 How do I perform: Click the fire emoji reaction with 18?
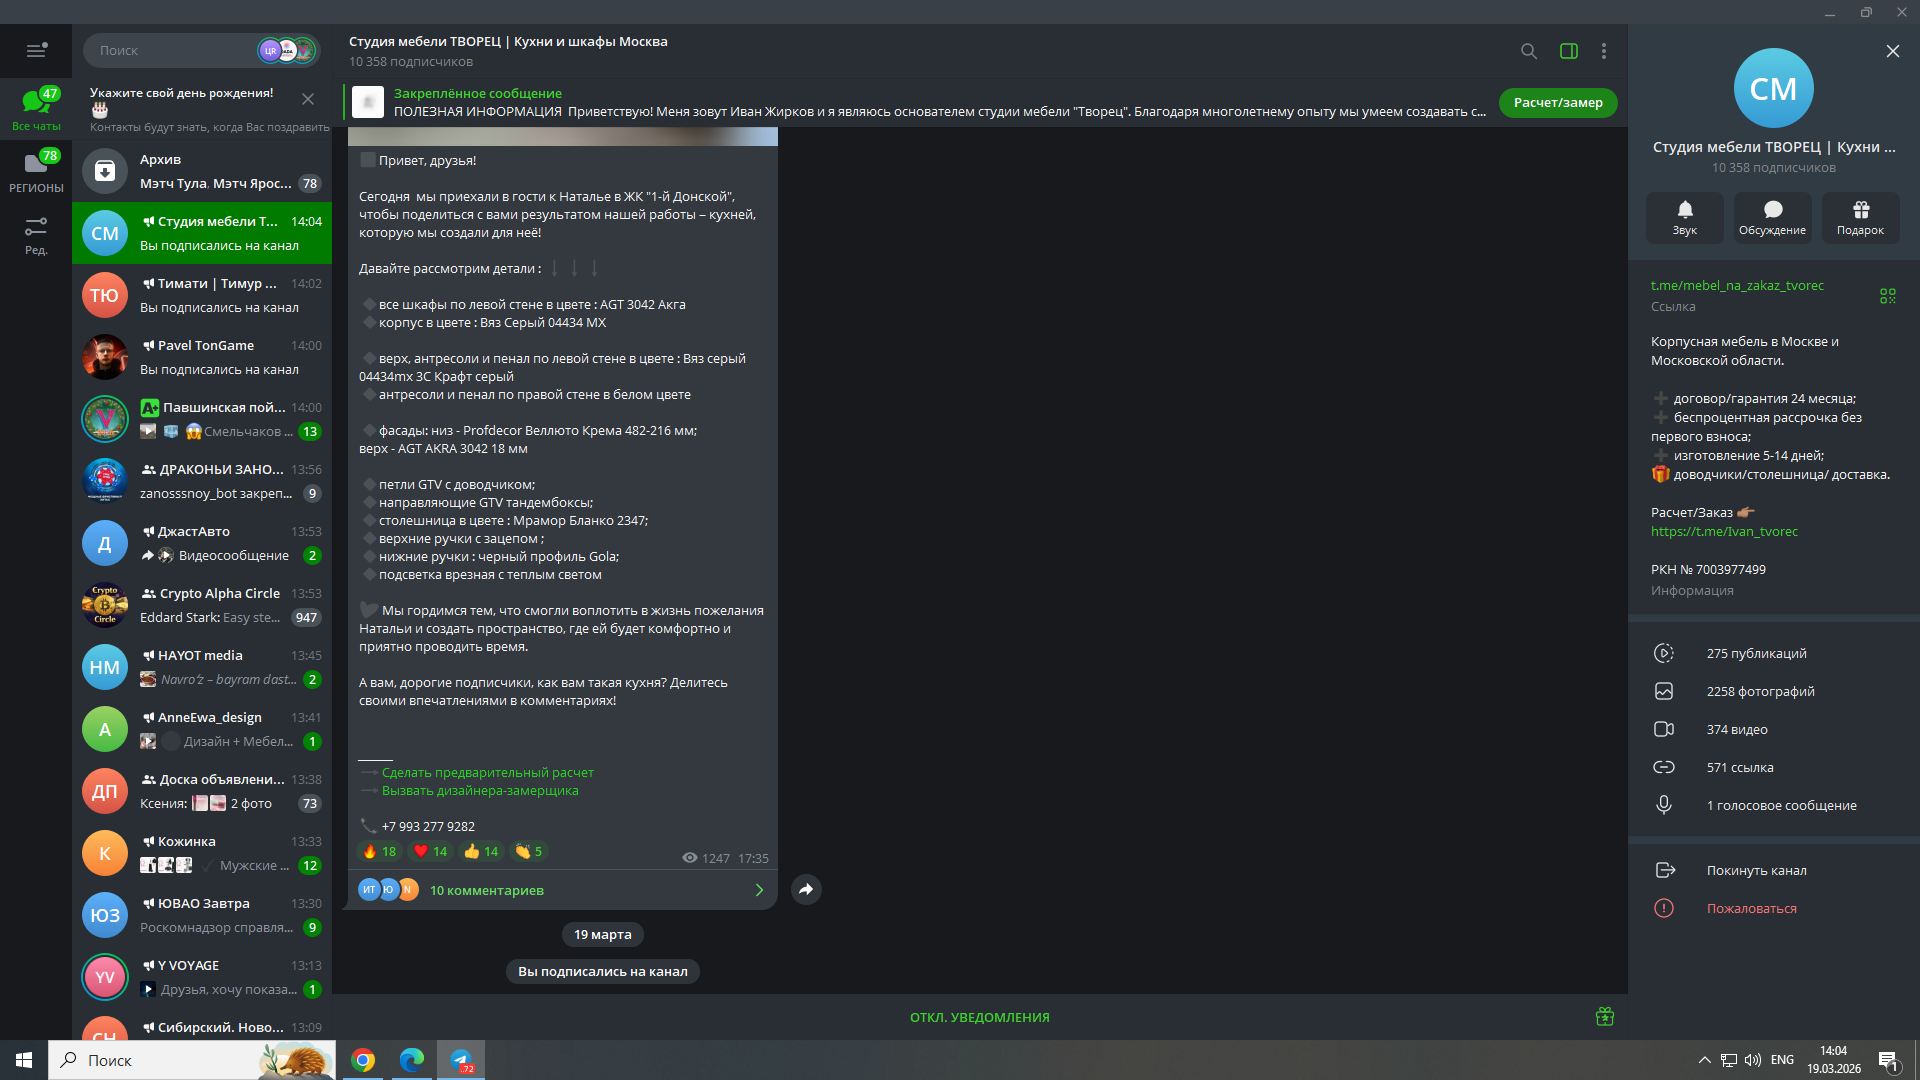(379, 851)
